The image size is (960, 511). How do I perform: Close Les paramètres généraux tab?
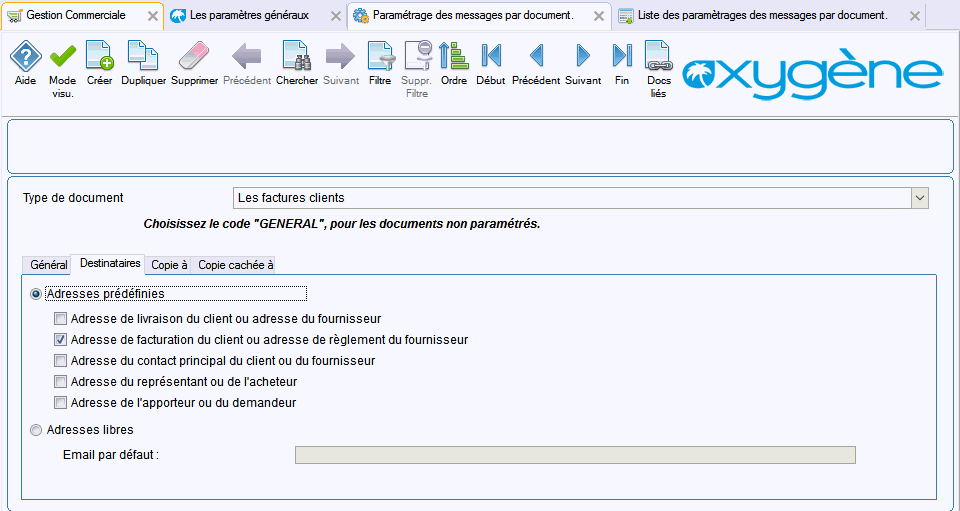click(x=336, y=17)
